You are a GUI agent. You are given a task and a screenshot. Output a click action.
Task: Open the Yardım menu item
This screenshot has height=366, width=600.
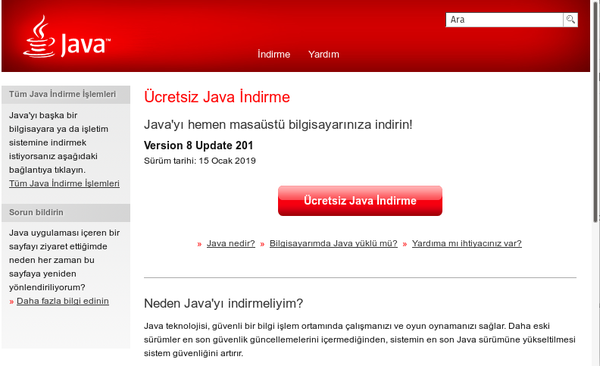click(324, 54)
